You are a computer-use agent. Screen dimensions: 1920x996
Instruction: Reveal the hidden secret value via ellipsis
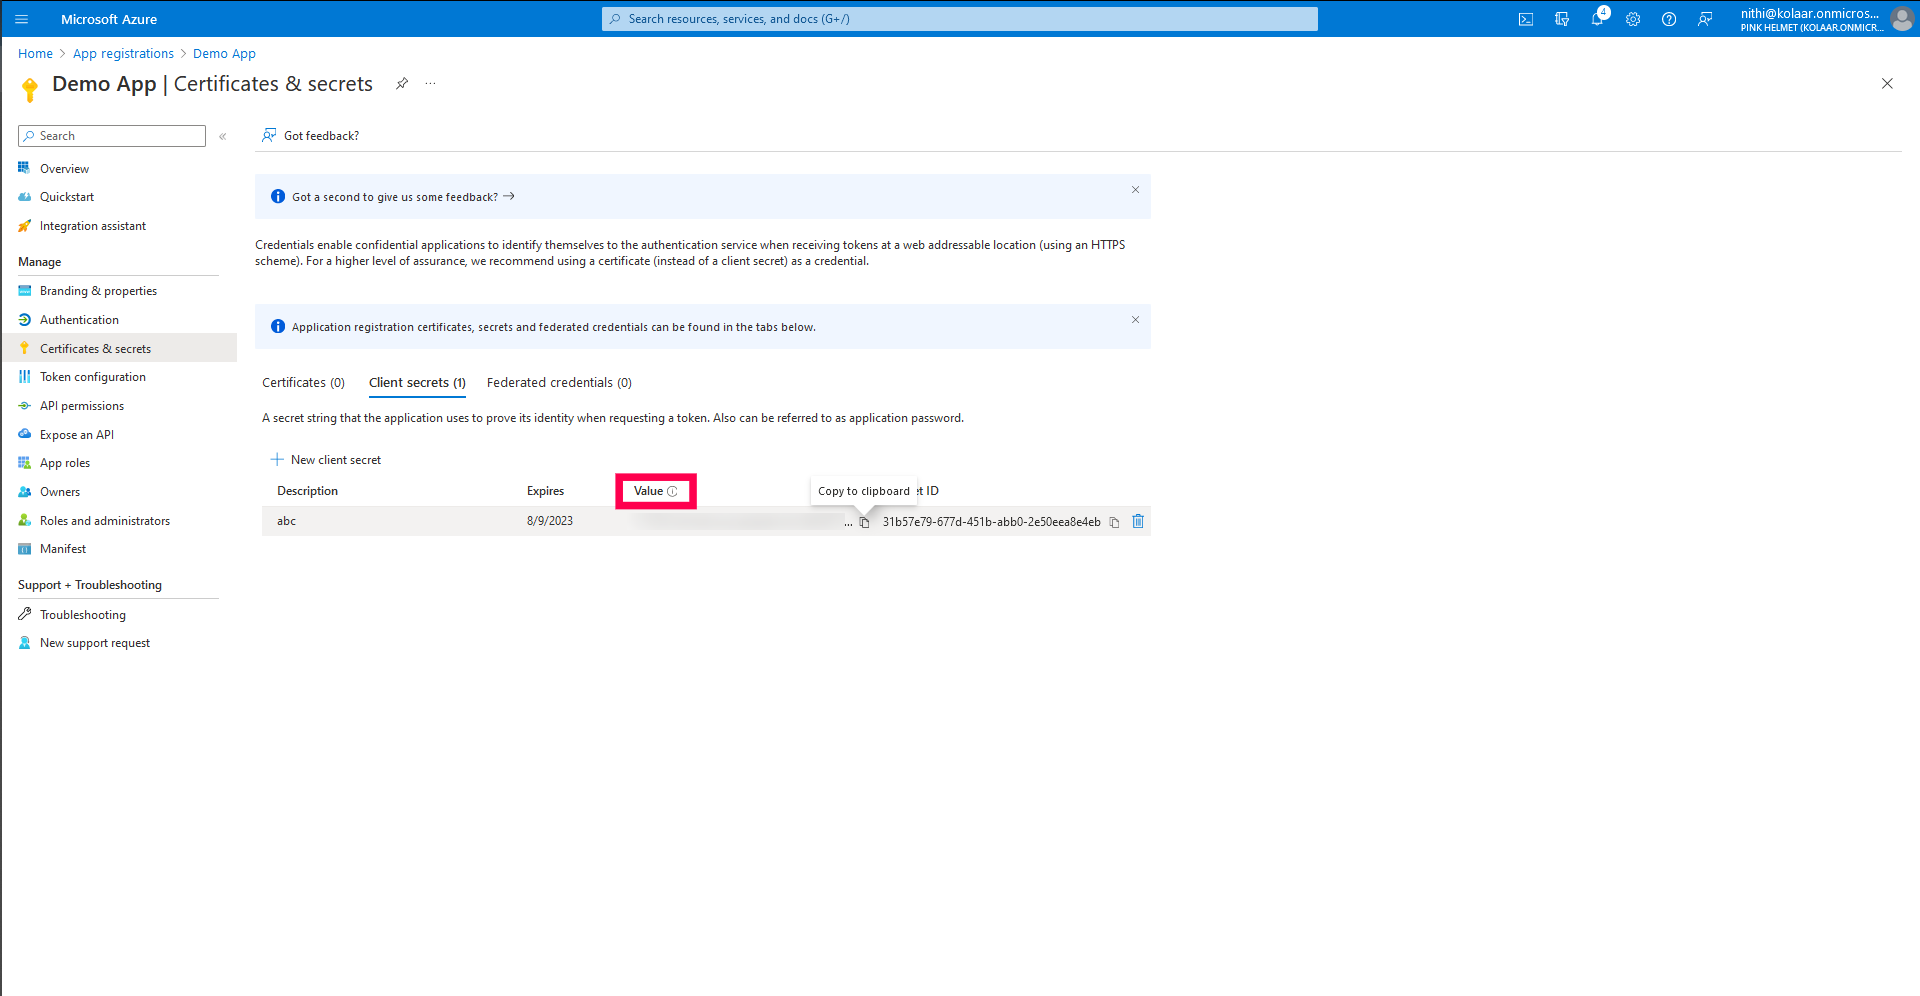(847, 521)
